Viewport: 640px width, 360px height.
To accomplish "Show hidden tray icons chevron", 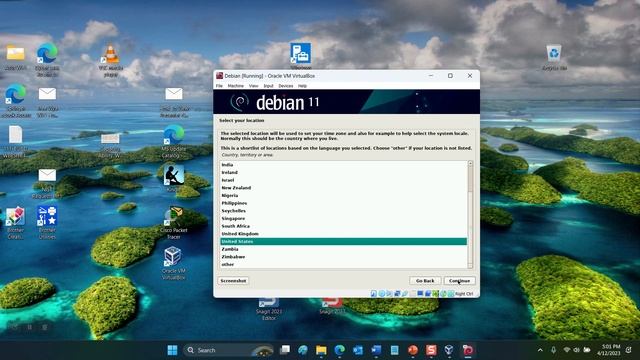I will 540,350.
